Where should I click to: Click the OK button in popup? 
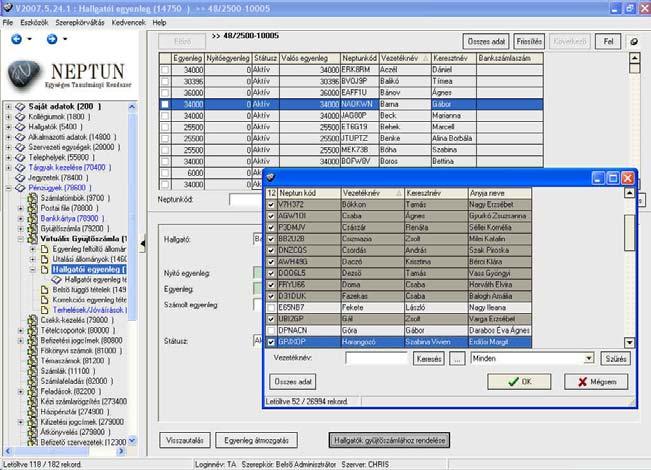(x=519, y=382)
